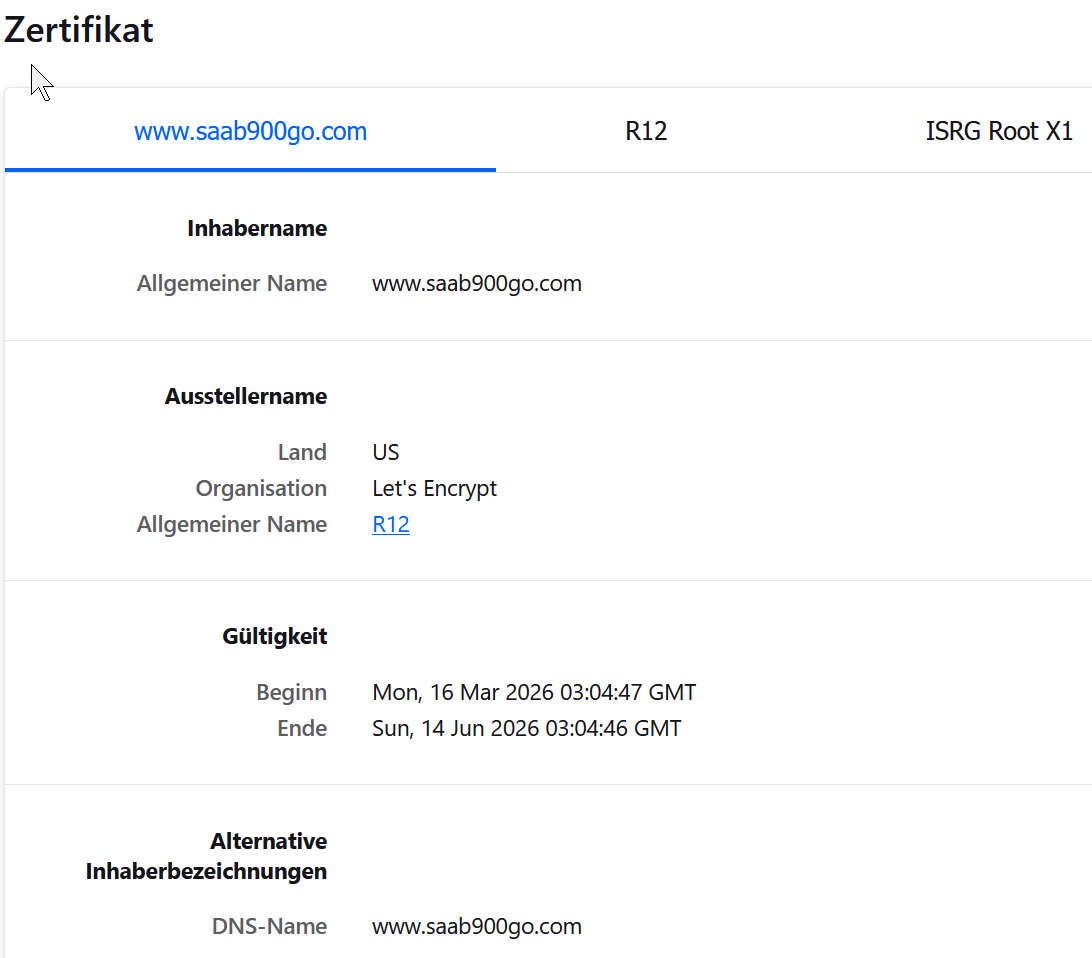
Task: Click the Ende expiry date value
Action: click(x=527, y=728)
